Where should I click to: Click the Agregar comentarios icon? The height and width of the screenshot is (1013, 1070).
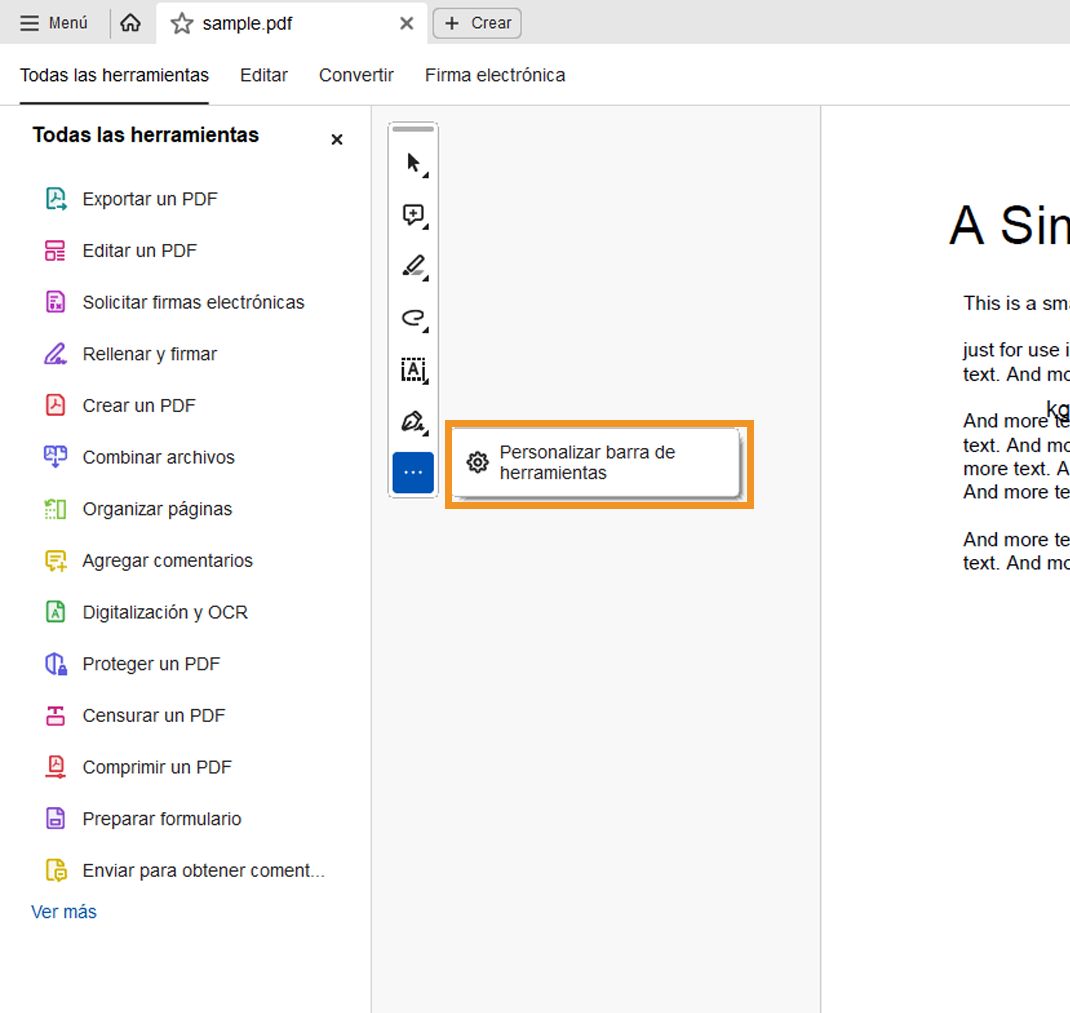pyautogui.click(x=56, y=560)
